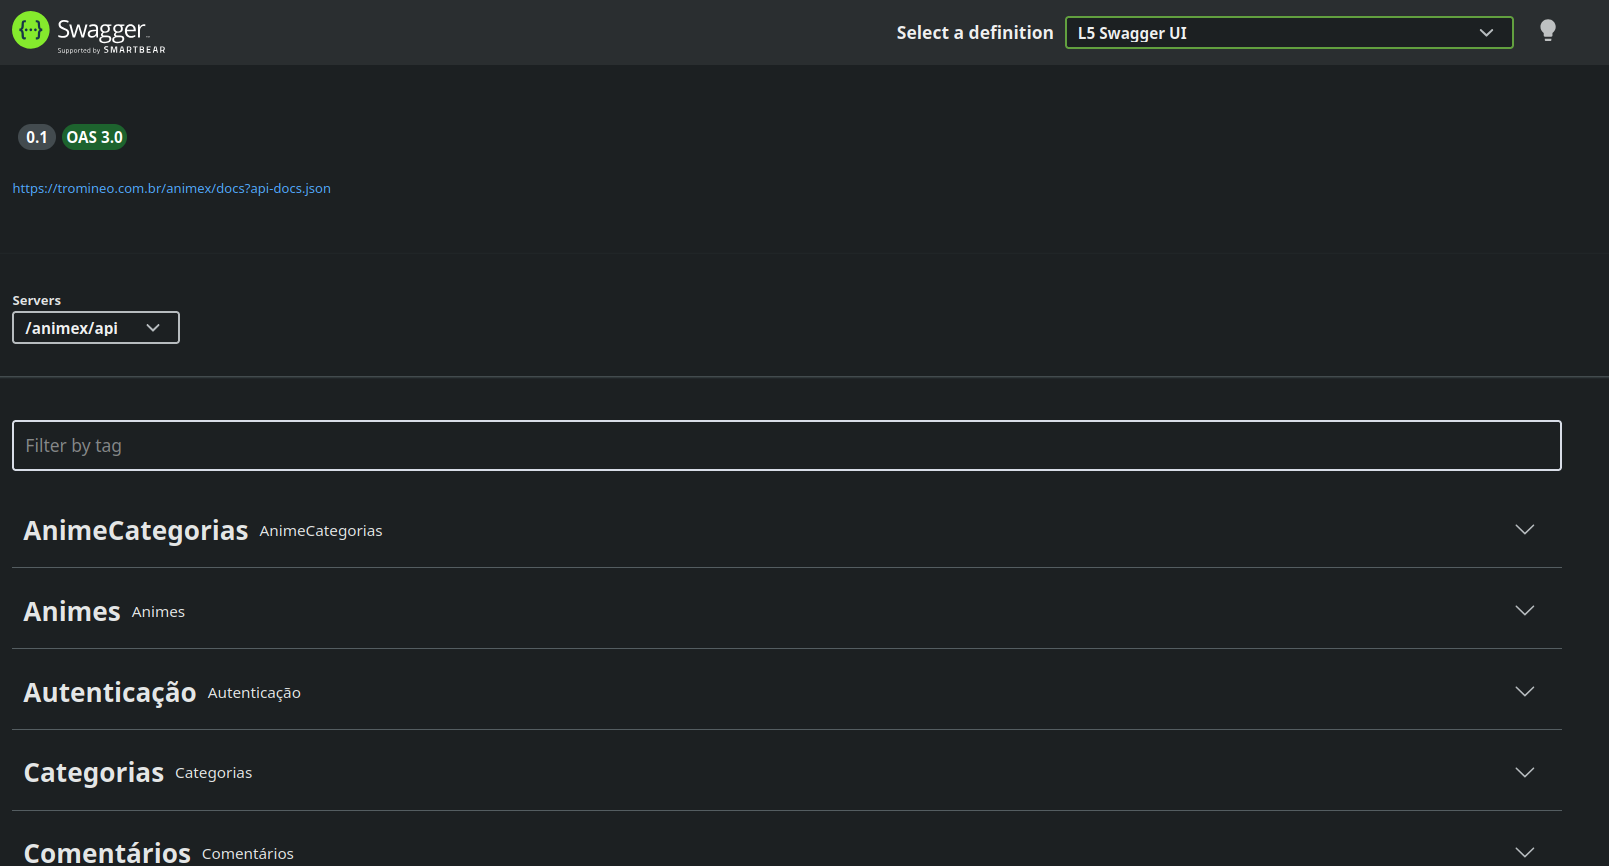Click the OAS 3.0 badge
The width and height of the screenshot is (1609, 866).
(x=95, y=137)
